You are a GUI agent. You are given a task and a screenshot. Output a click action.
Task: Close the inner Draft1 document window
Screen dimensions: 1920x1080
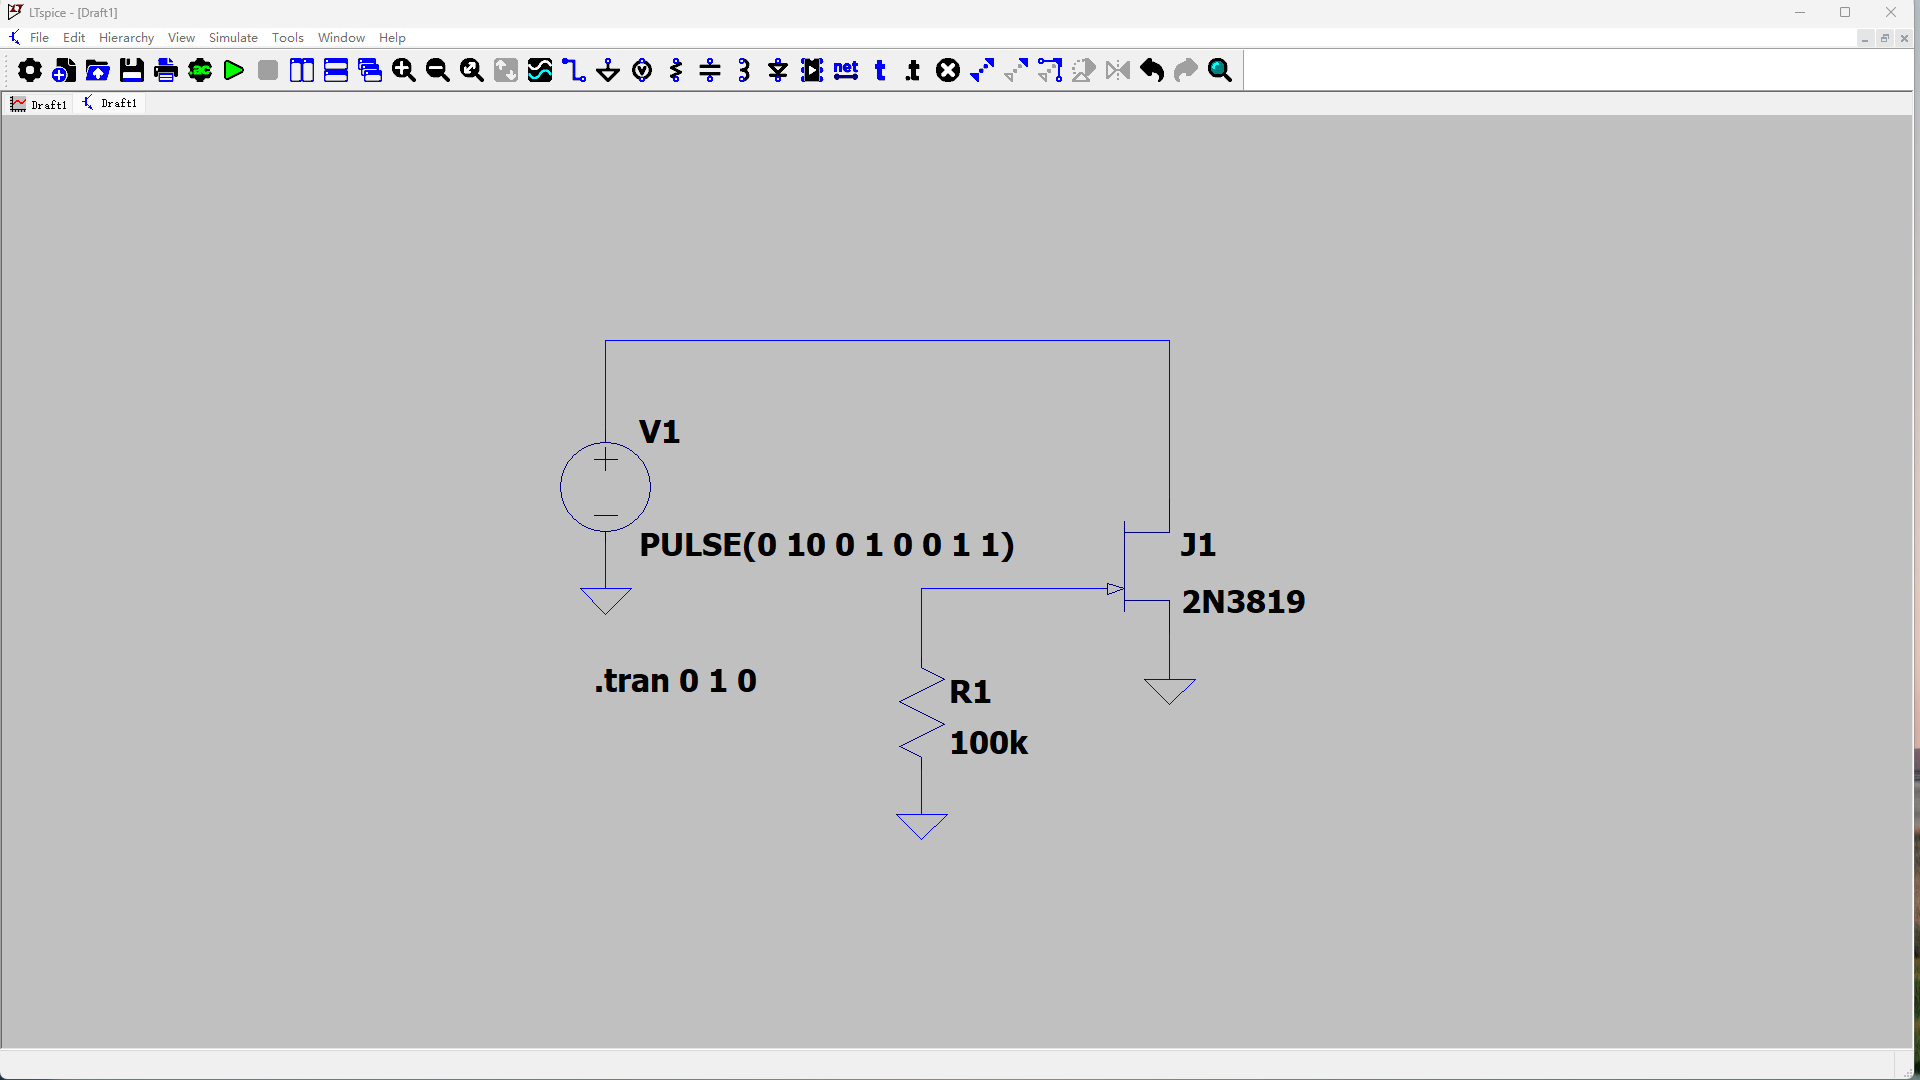click(1904, 38)
